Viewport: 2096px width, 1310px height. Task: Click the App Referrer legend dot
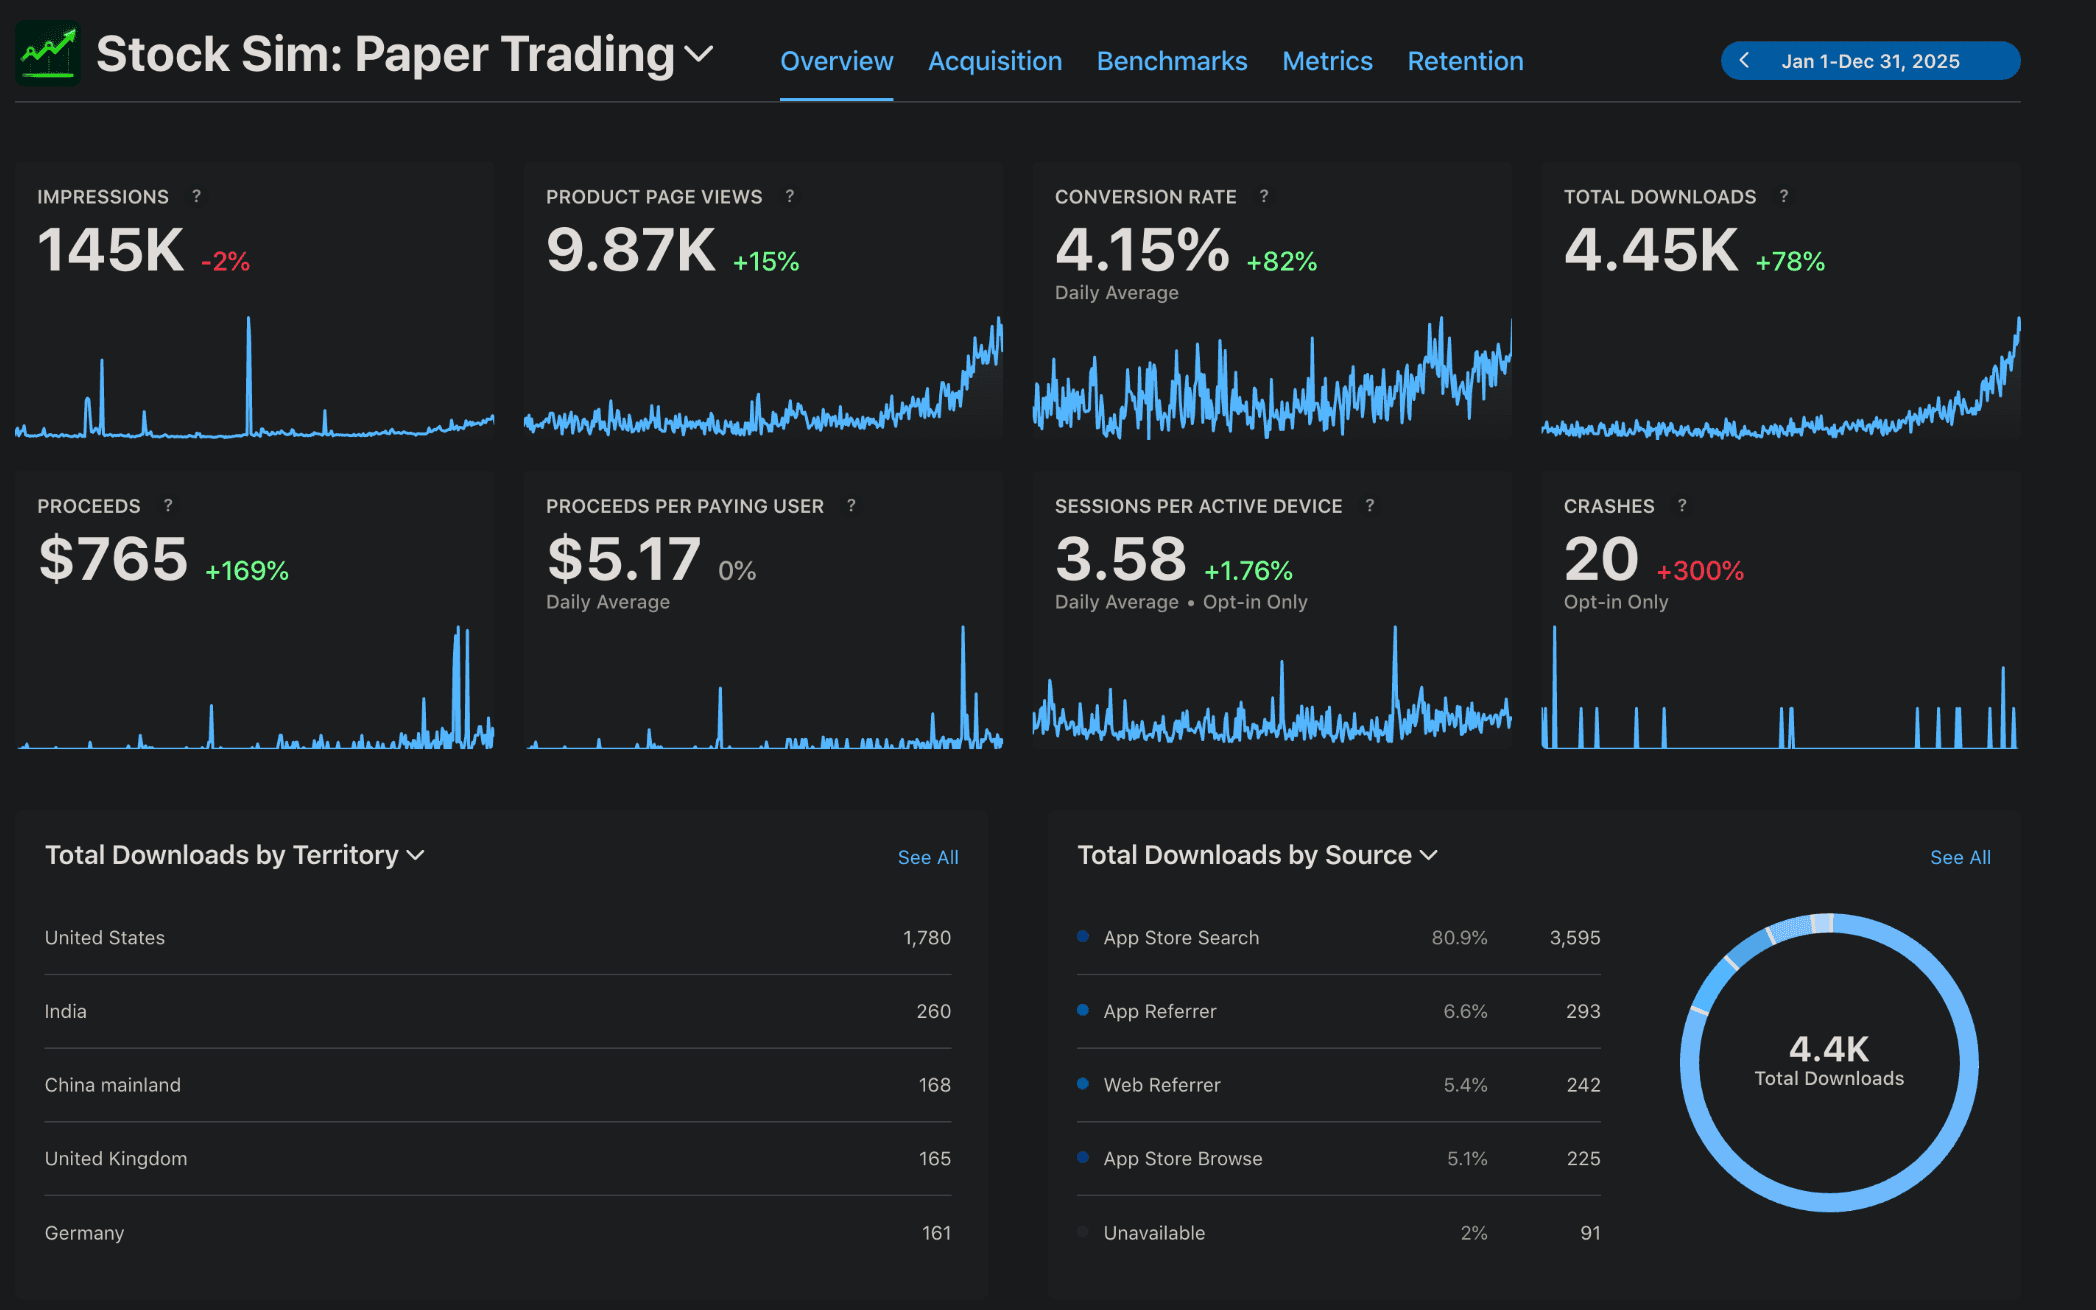[x=1083, y=1010]
